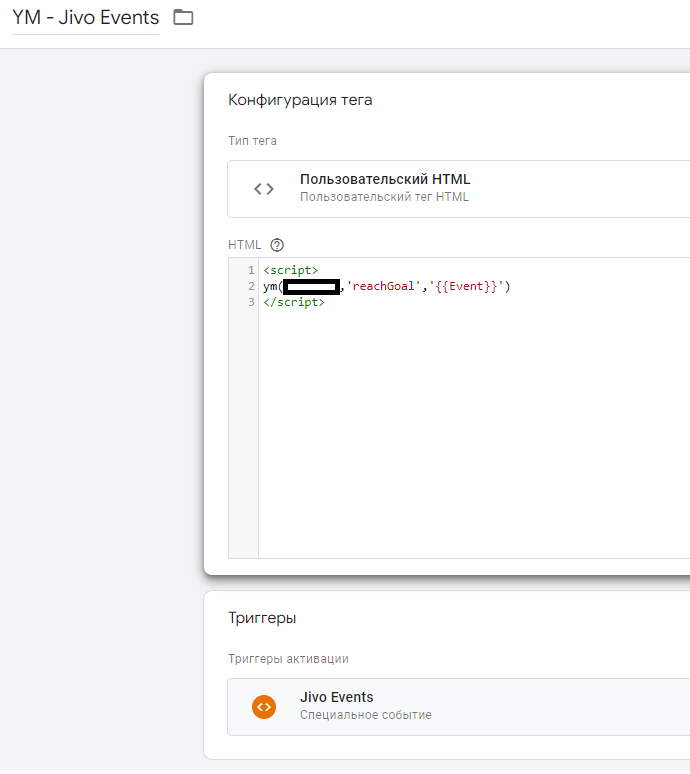Viewport: 690px width, 774px height.
Task: Click line number 2 in editor gutter
Action: tap(251, 287)
